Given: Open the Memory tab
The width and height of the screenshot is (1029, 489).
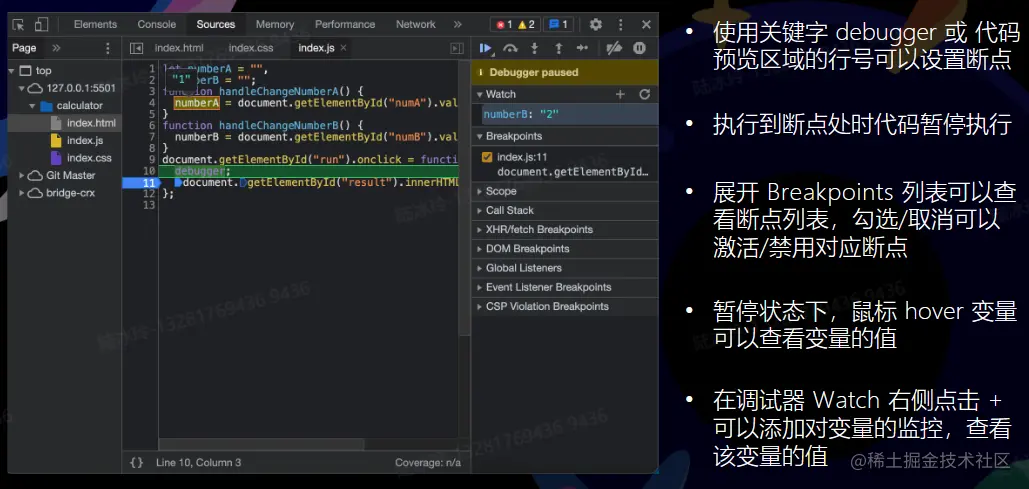Looking at the screenshot, I should click(x=275, y=24).
